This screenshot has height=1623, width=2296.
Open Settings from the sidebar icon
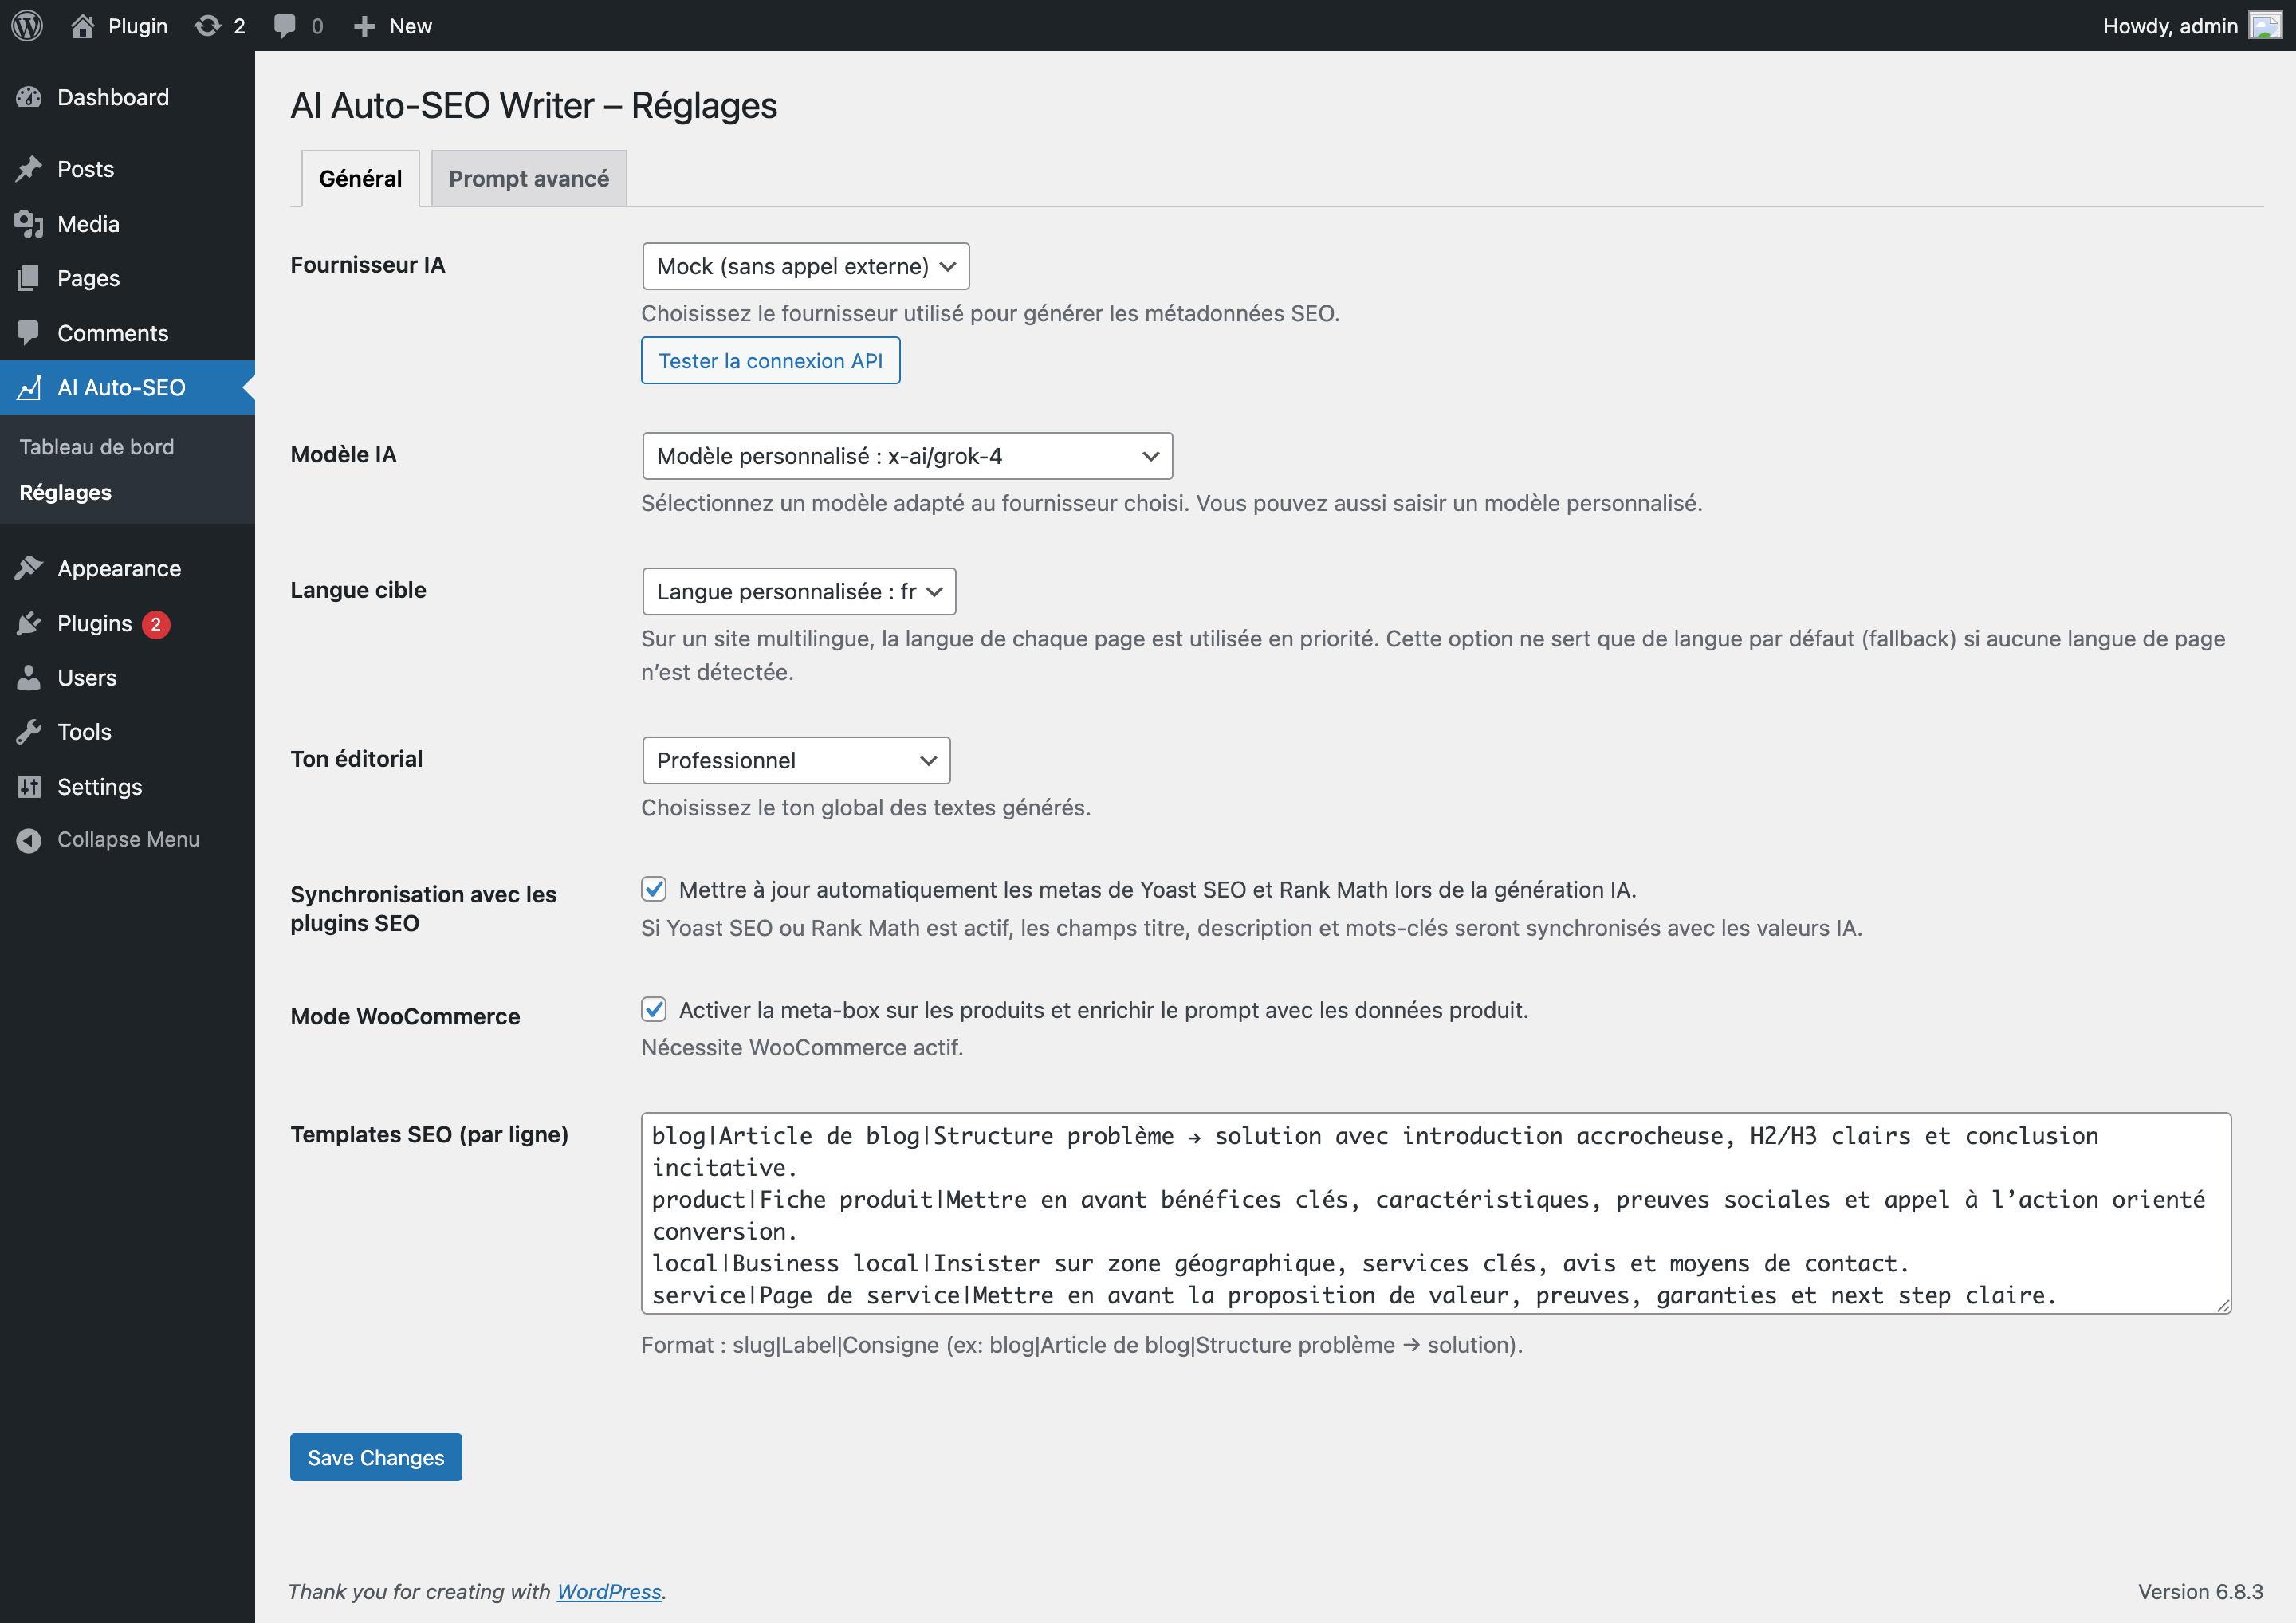29,786
